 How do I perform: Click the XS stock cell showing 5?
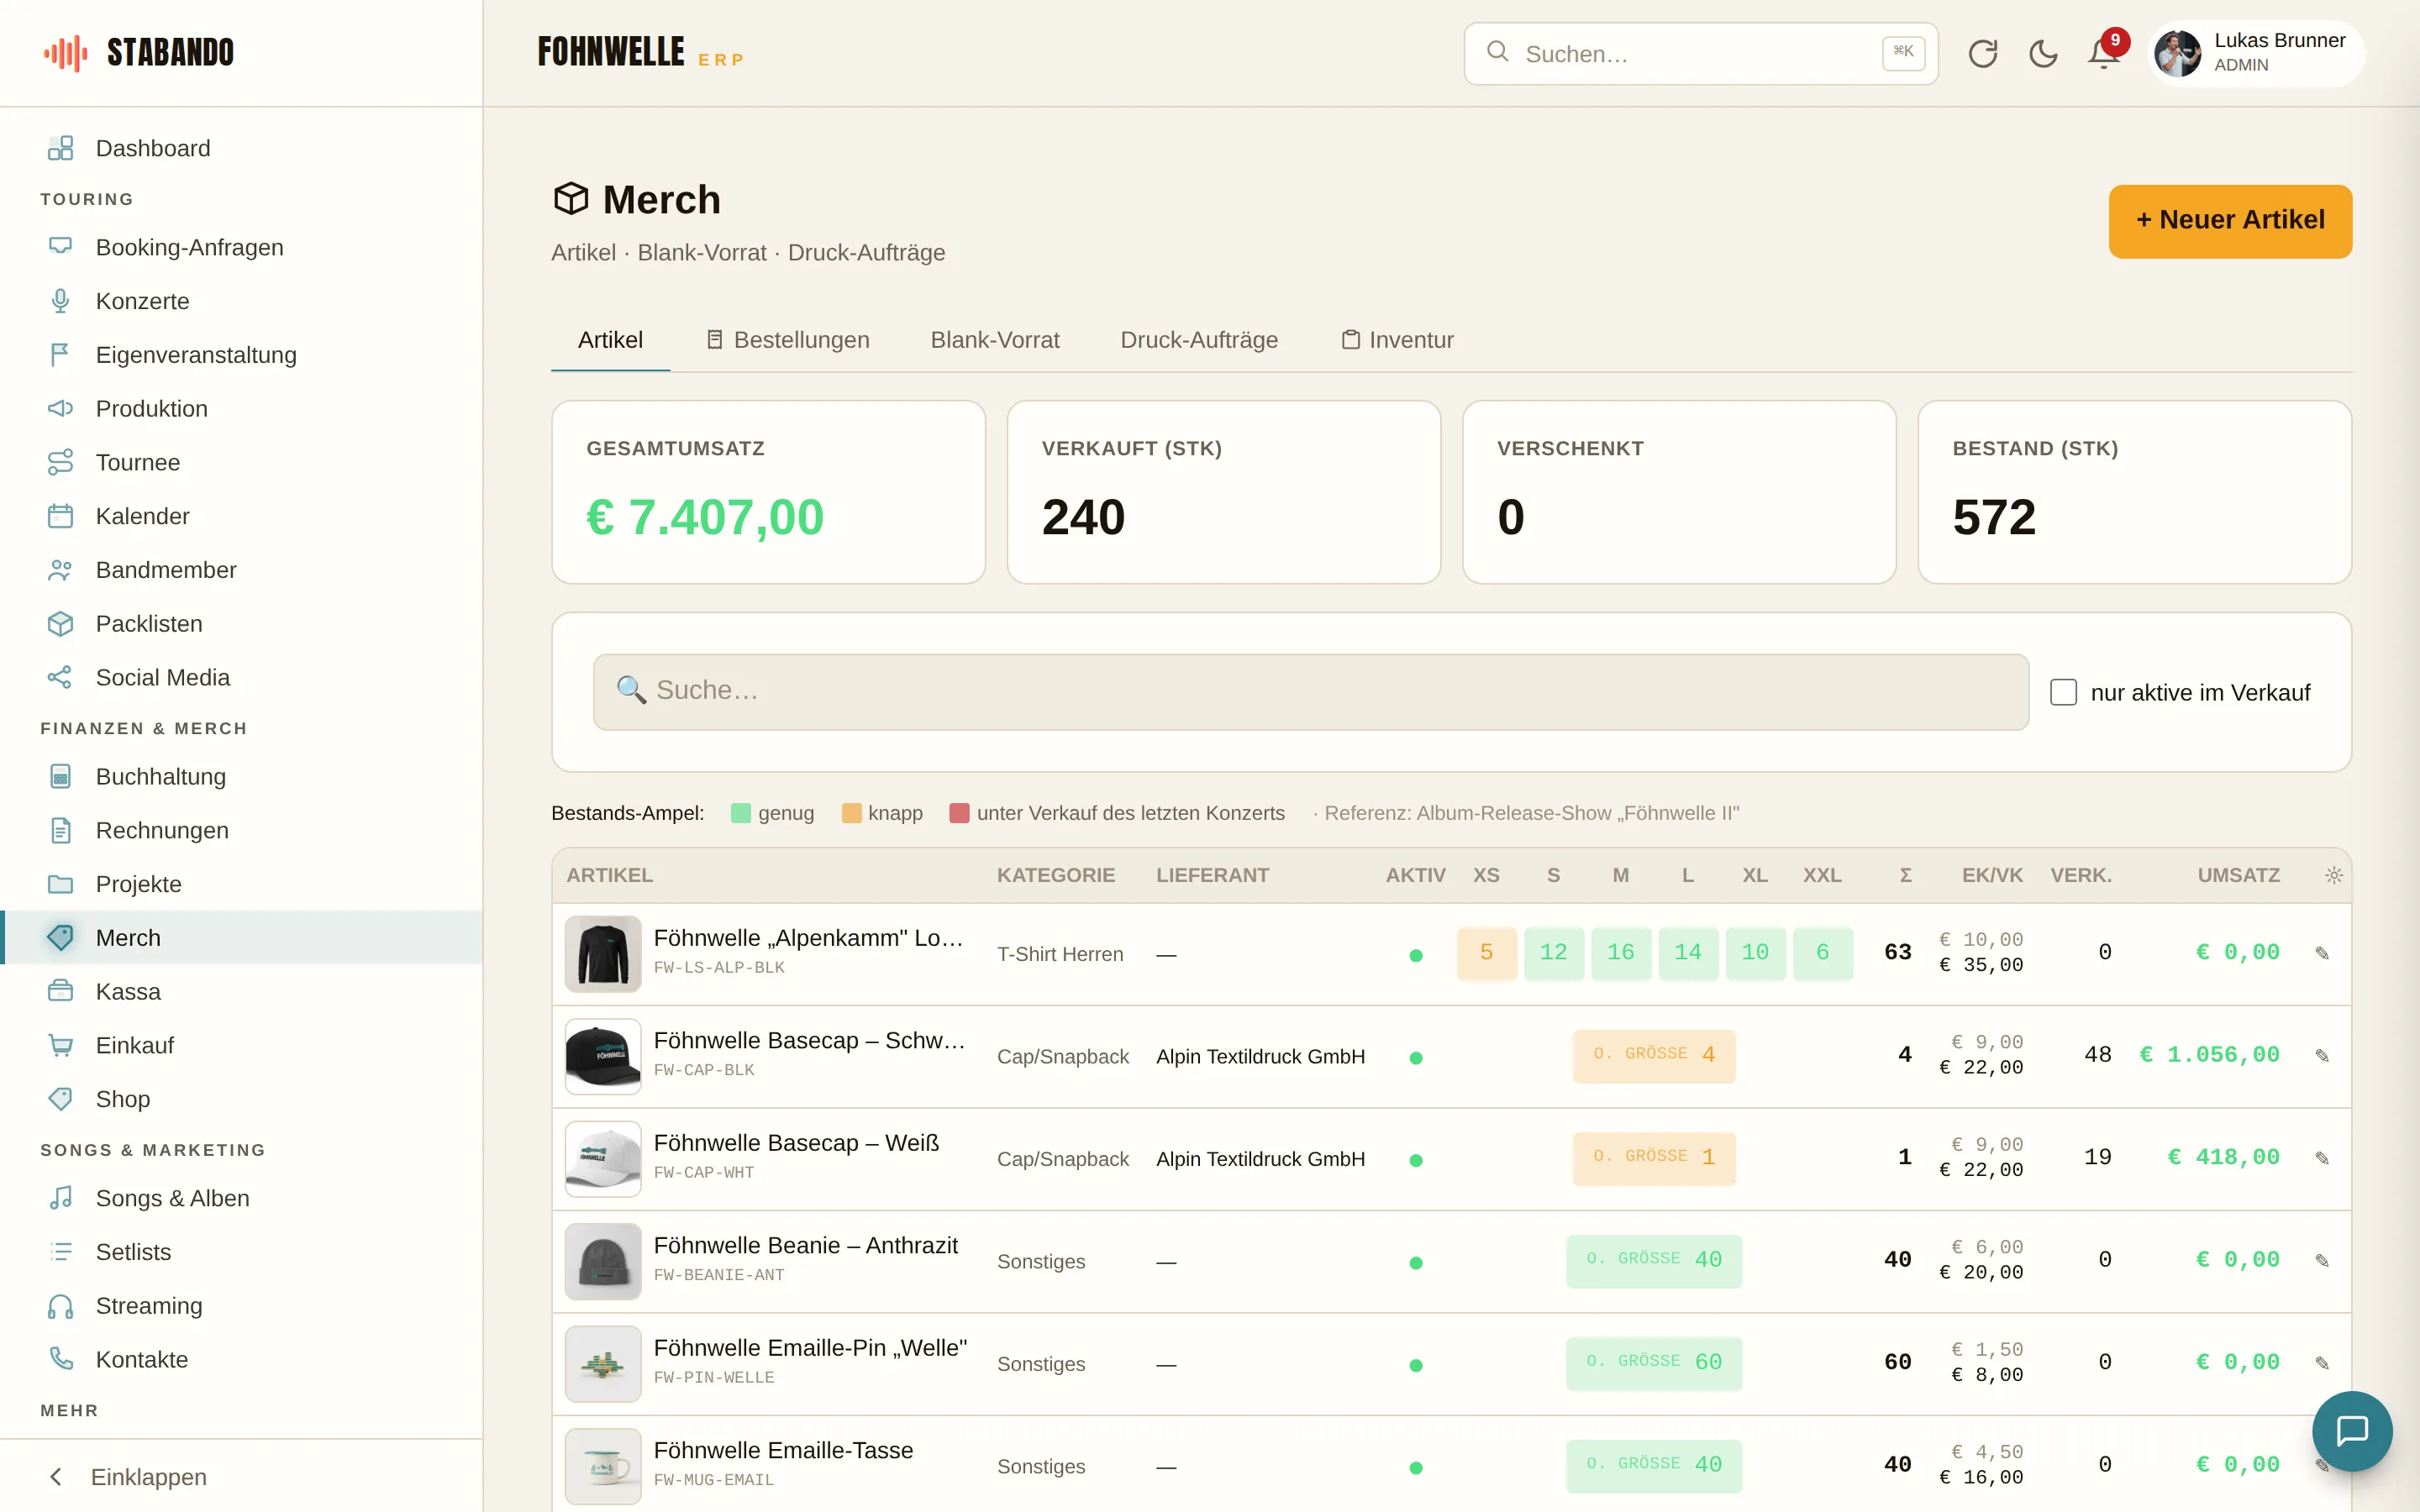pyautogui.click(x=1486, y=953)
